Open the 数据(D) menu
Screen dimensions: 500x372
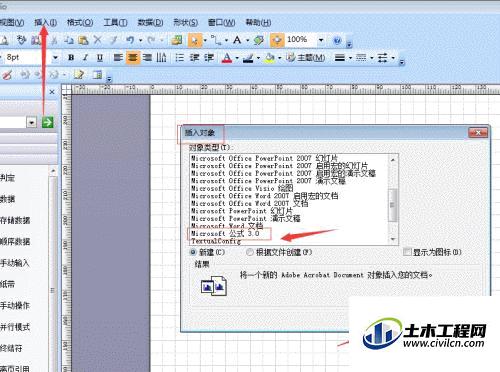(150, 23)
